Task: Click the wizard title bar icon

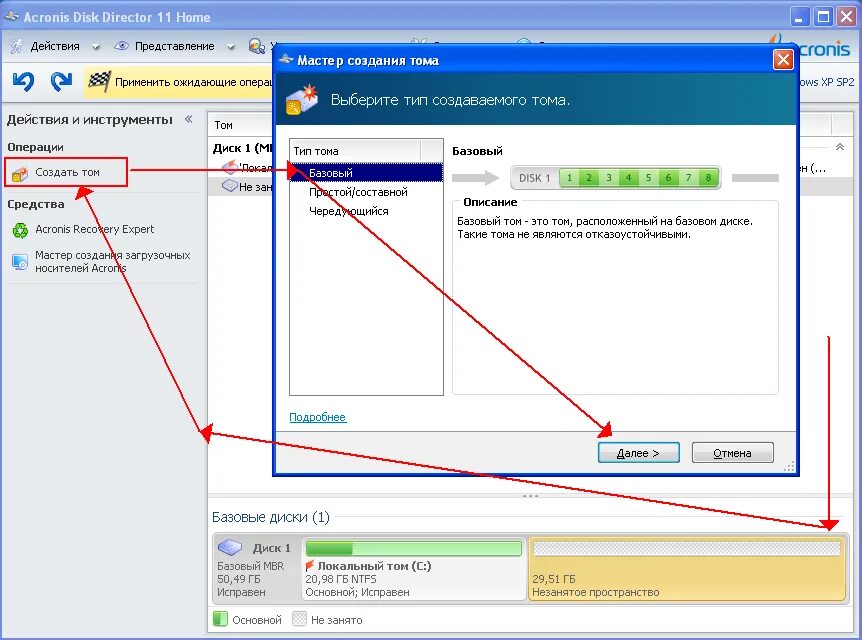Action: 286,59
